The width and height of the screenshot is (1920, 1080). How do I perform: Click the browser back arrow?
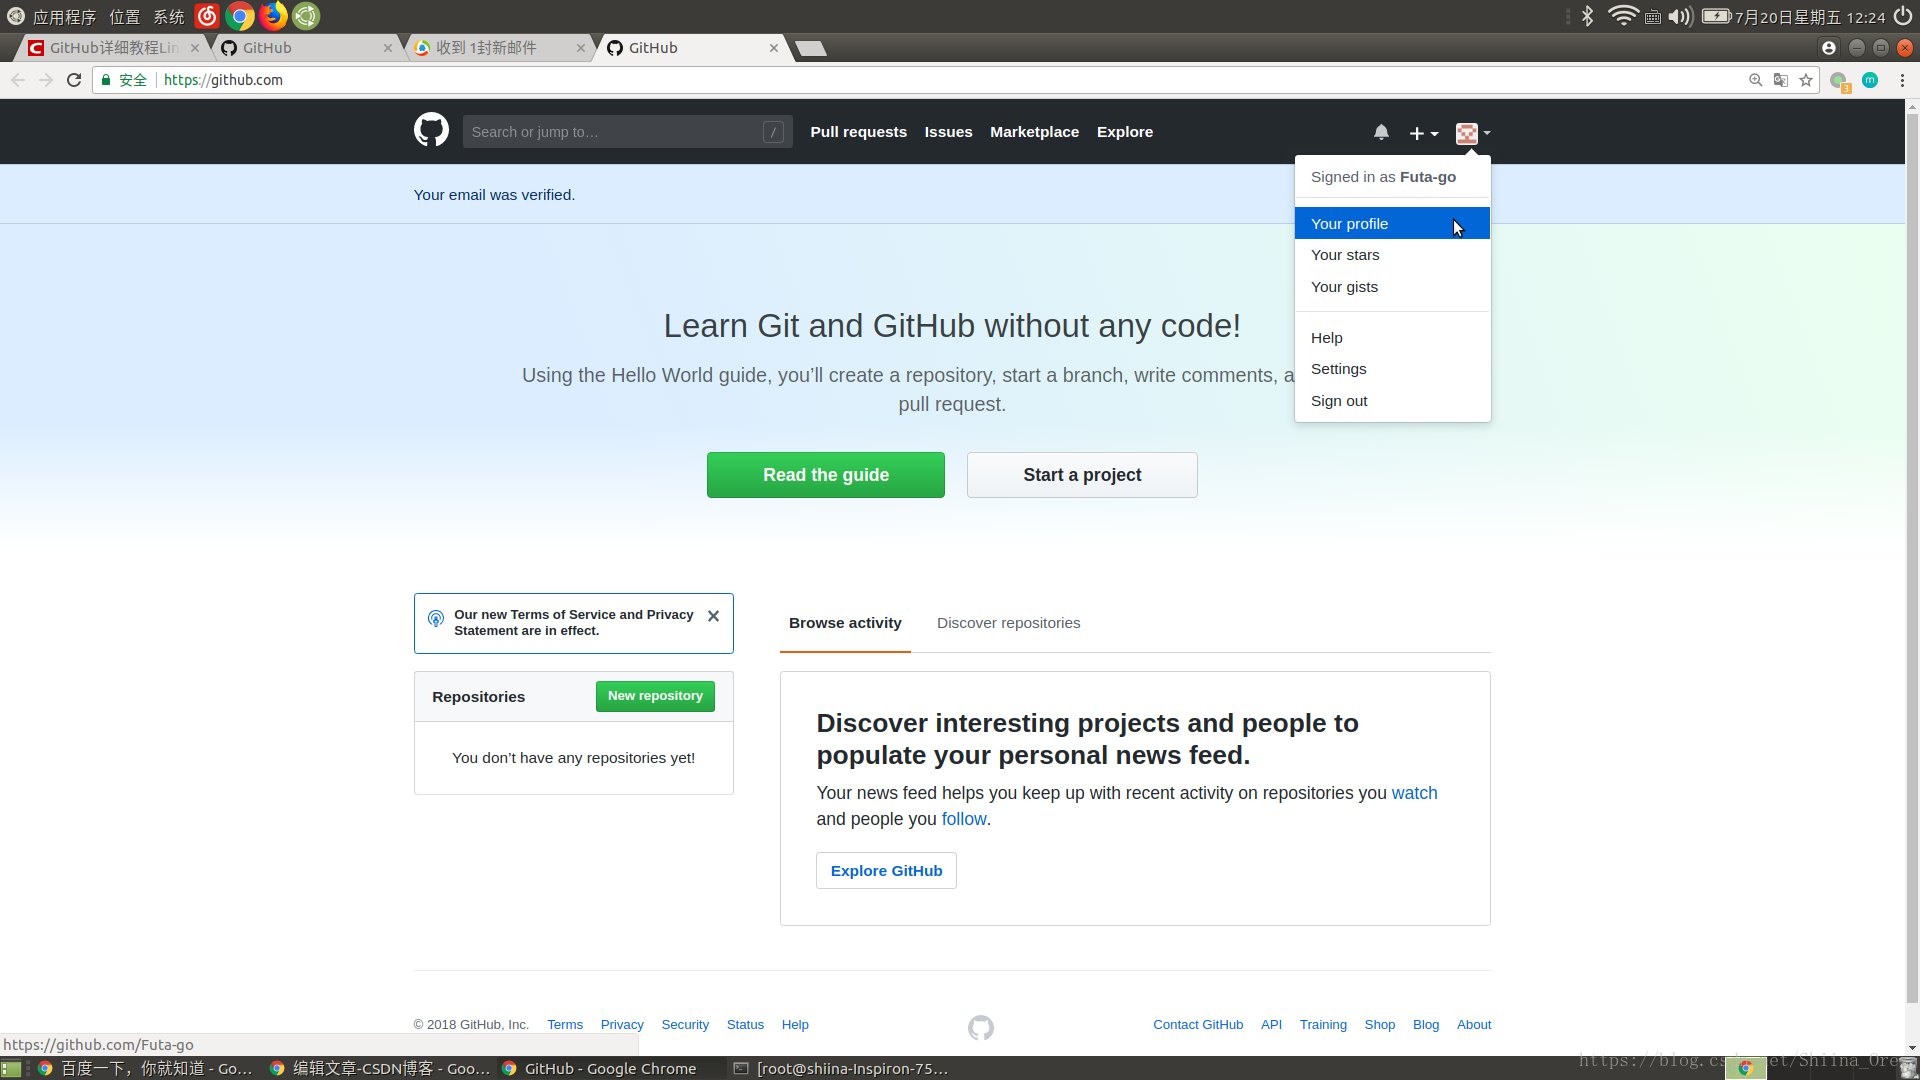18,80
